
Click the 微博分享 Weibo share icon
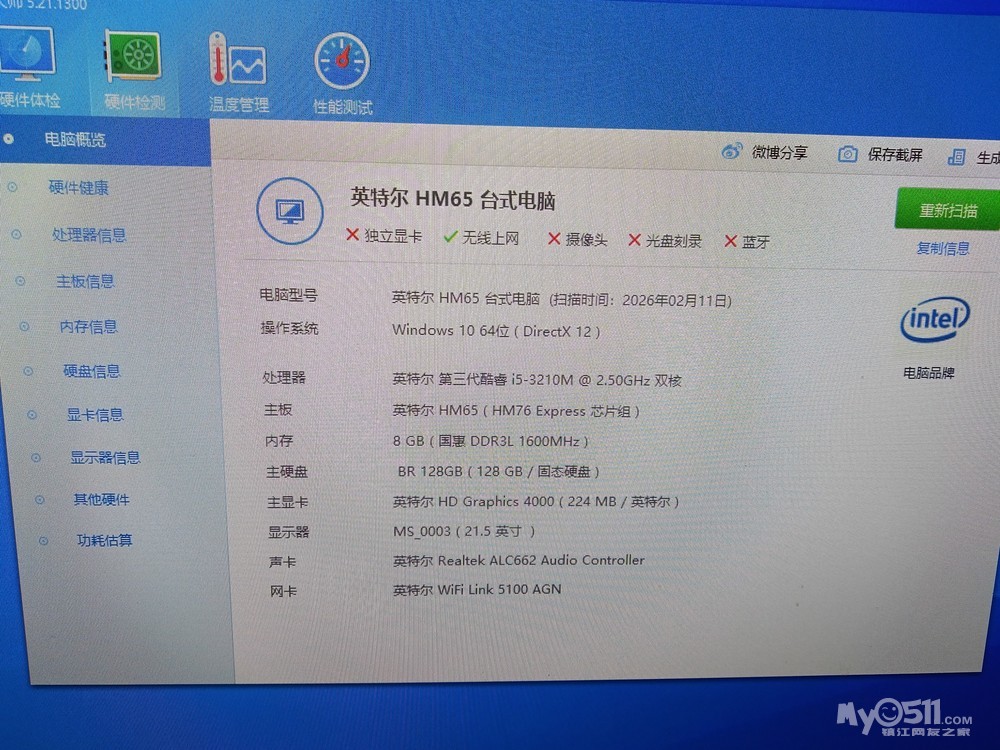[x=733, y=152]
